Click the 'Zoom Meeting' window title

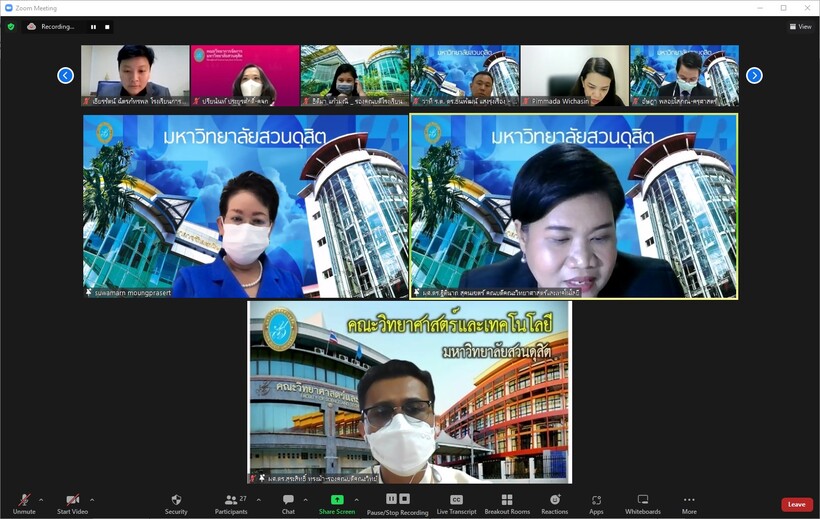coord(36,8)
